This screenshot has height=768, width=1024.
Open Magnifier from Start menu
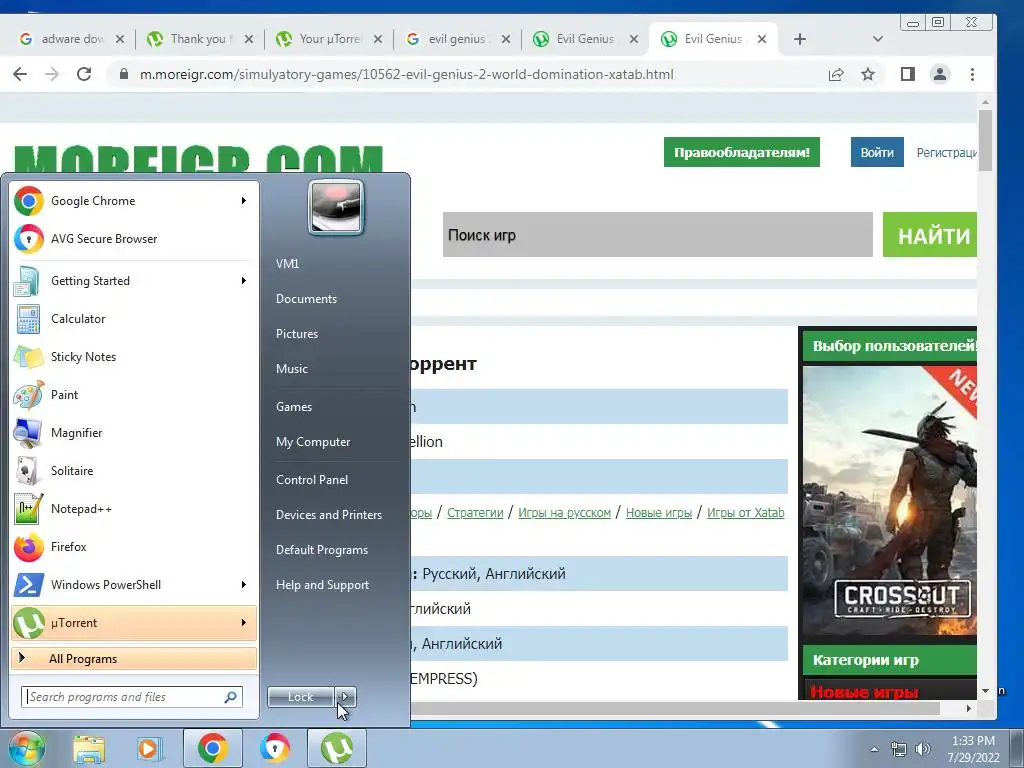(x=134, y=432)
